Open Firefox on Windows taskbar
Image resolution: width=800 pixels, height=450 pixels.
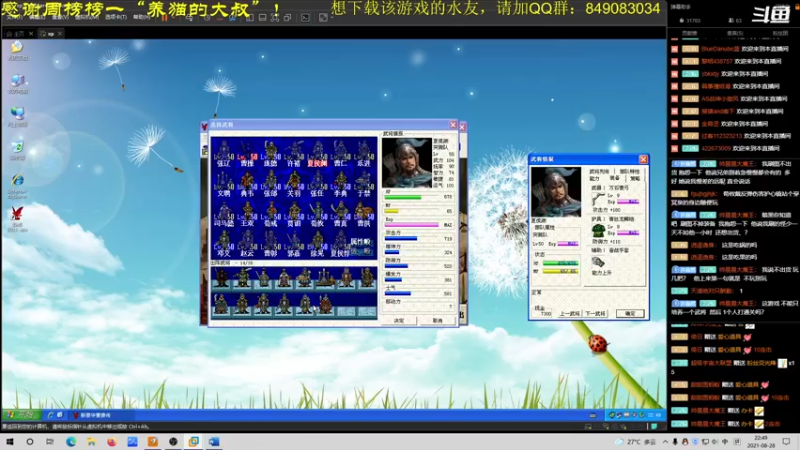pos(112,442)
